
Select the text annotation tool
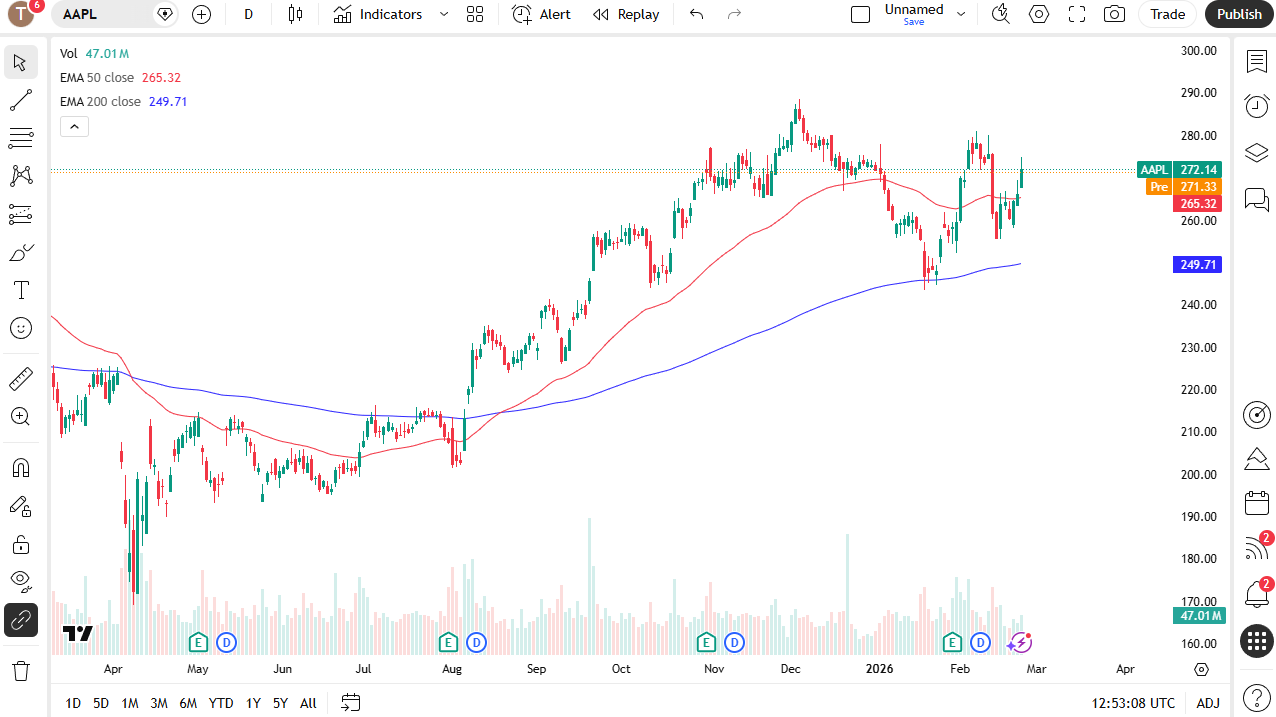point(21,290)
